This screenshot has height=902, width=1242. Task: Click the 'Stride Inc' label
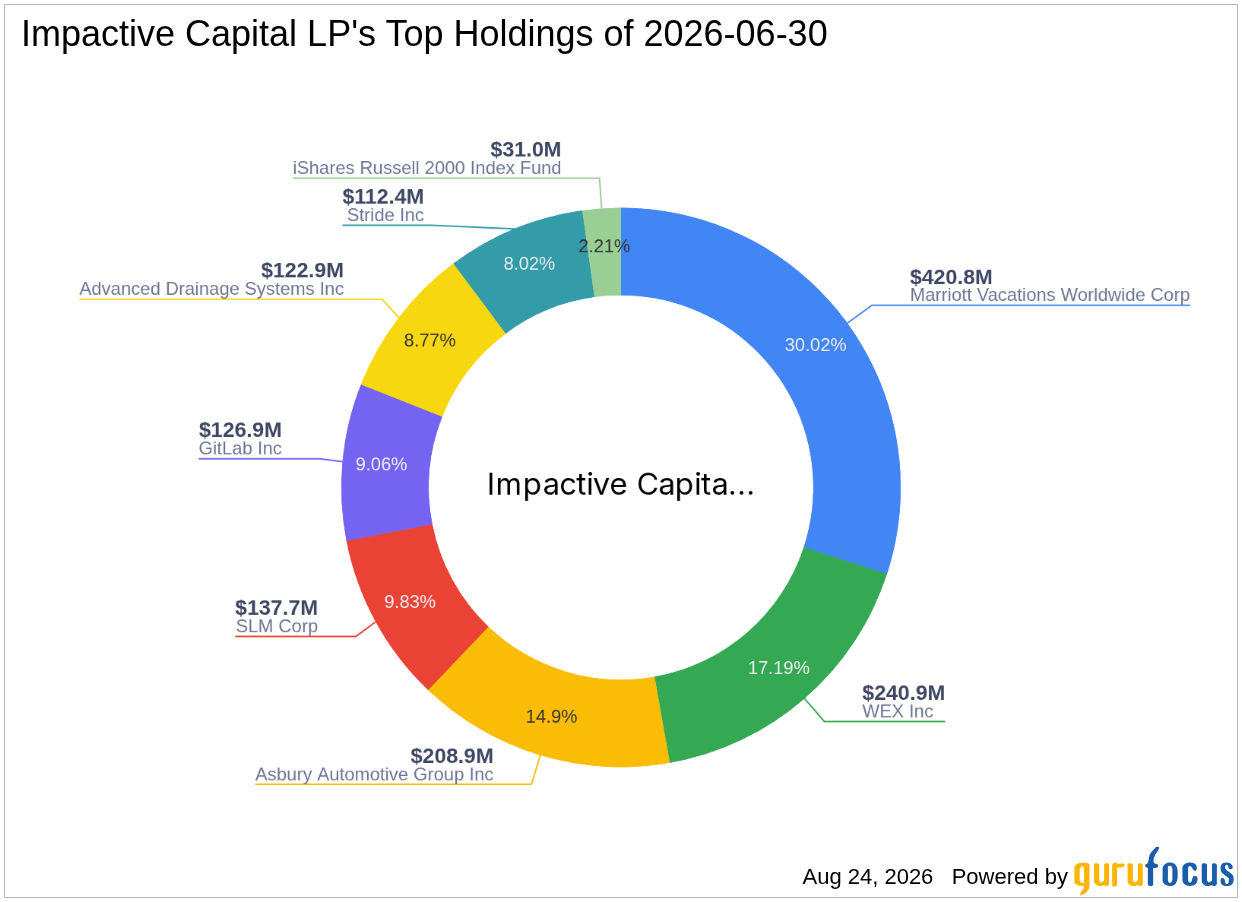tap(385, 215)
